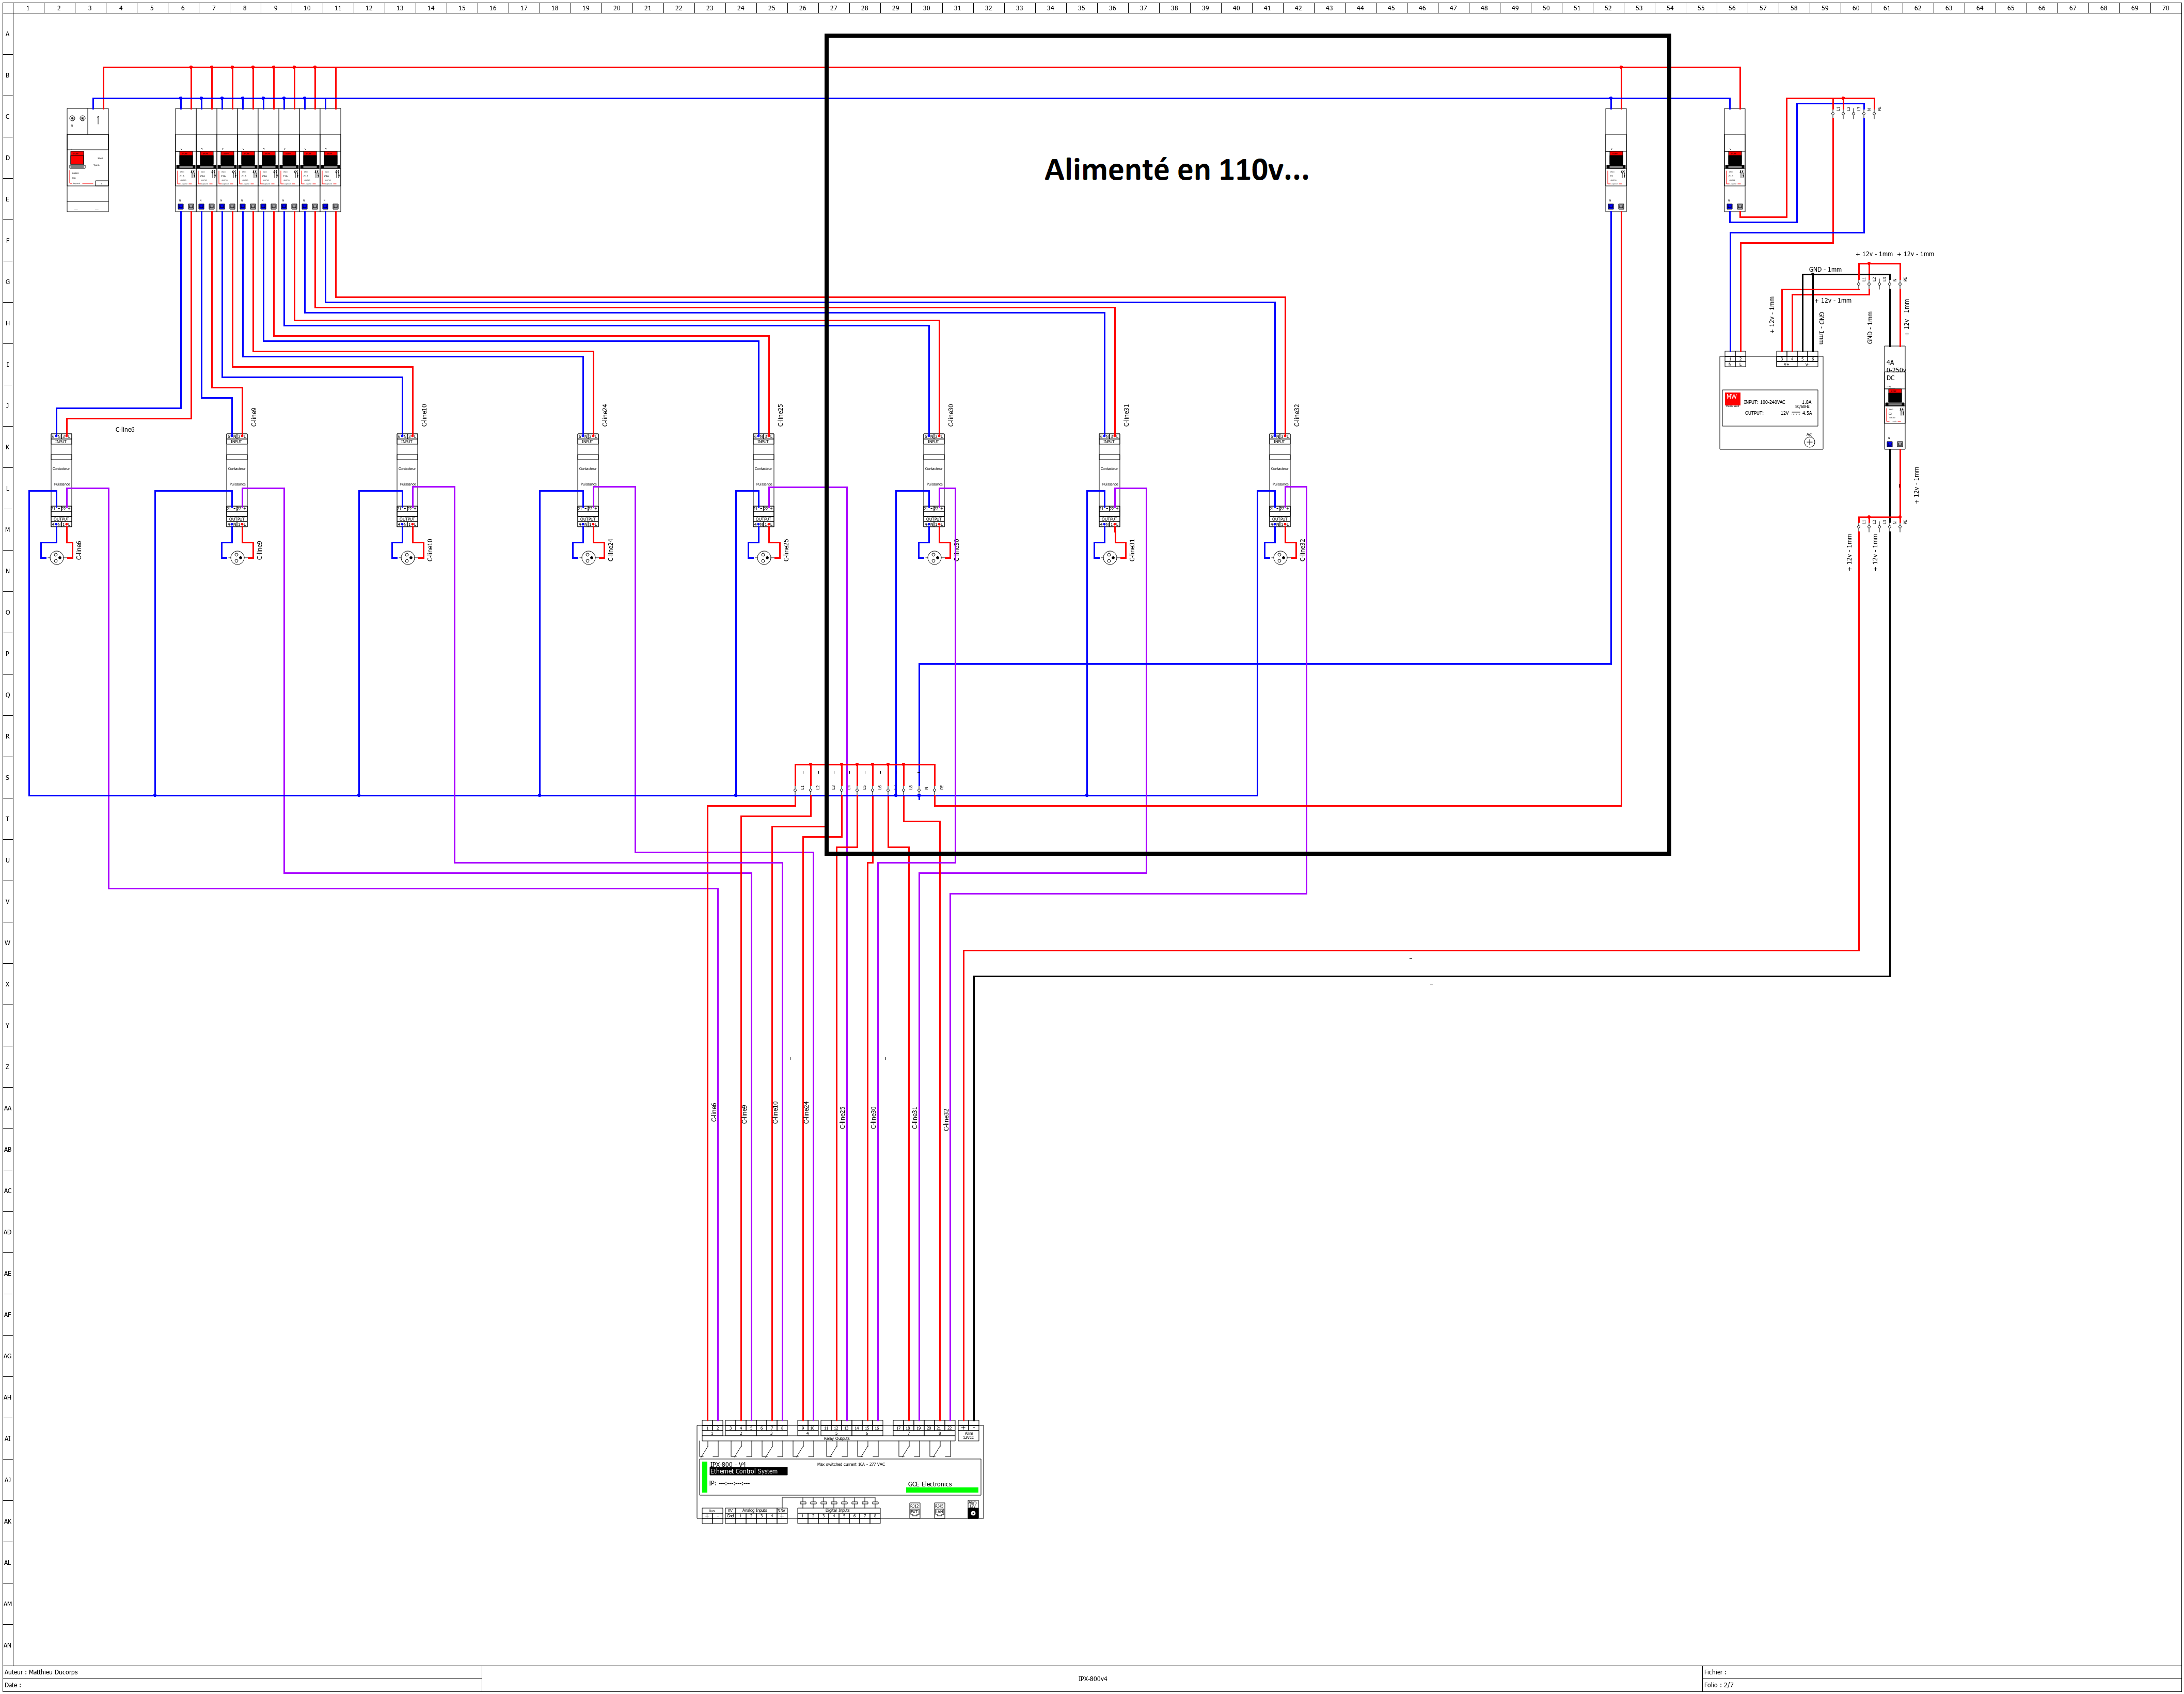Click the C10 breaker near column 56
Screen dimensions: 2184x1694
pyautogui.click(x=1735, y=160)
